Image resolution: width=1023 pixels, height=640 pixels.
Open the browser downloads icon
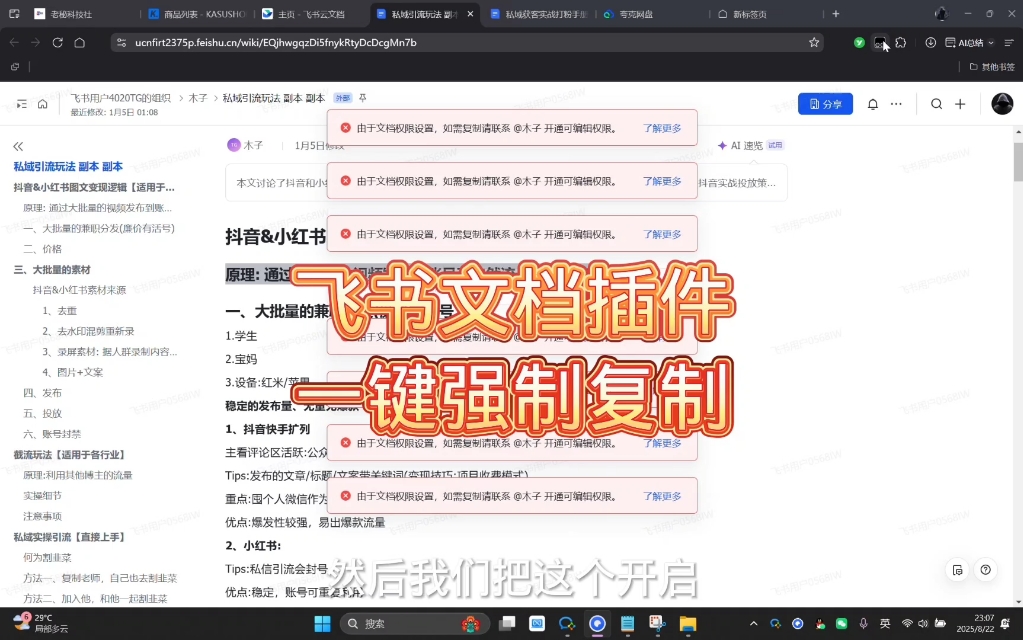pyautogui.click(x=930, y=42)
